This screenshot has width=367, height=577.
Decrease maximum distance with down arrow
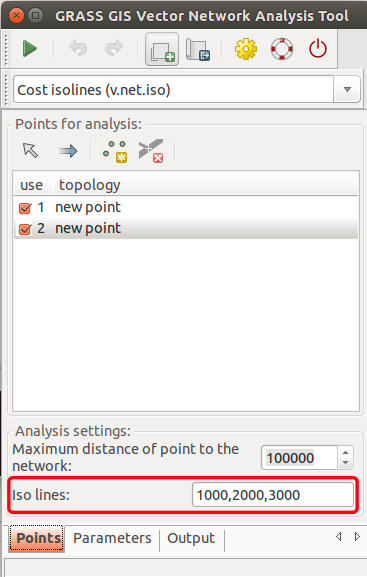(x=345, y=463)
